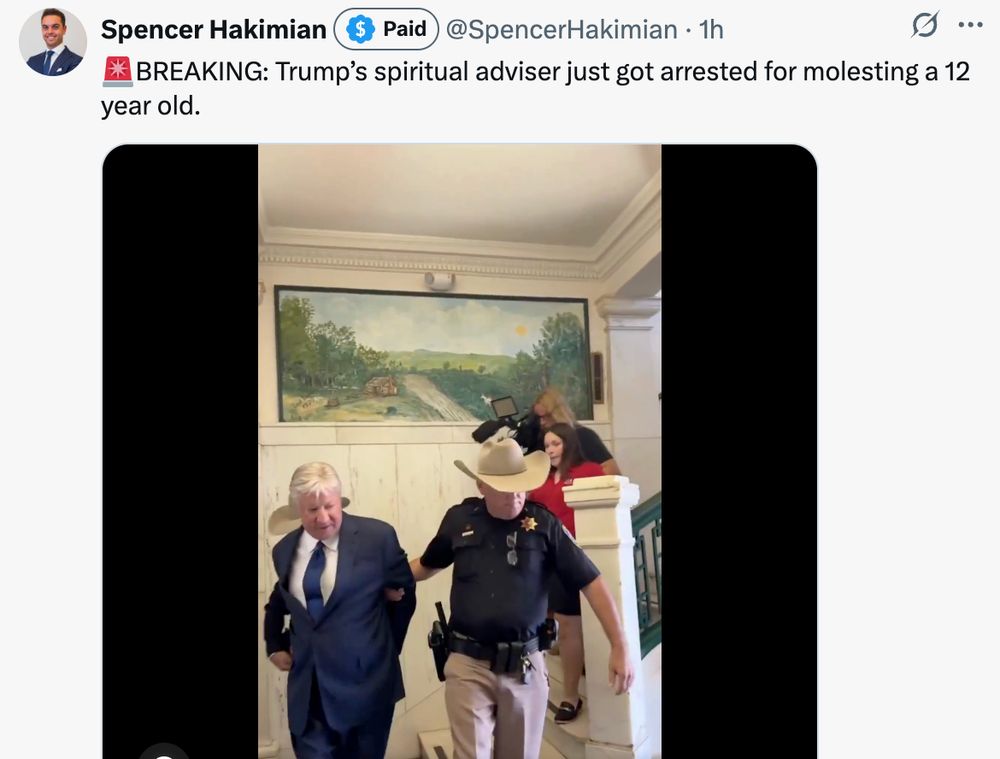Image resolution: width=1000 pixels, height=759 pixels.
Task: Click the blue Paid subscription badge
Action: point(387,29)
